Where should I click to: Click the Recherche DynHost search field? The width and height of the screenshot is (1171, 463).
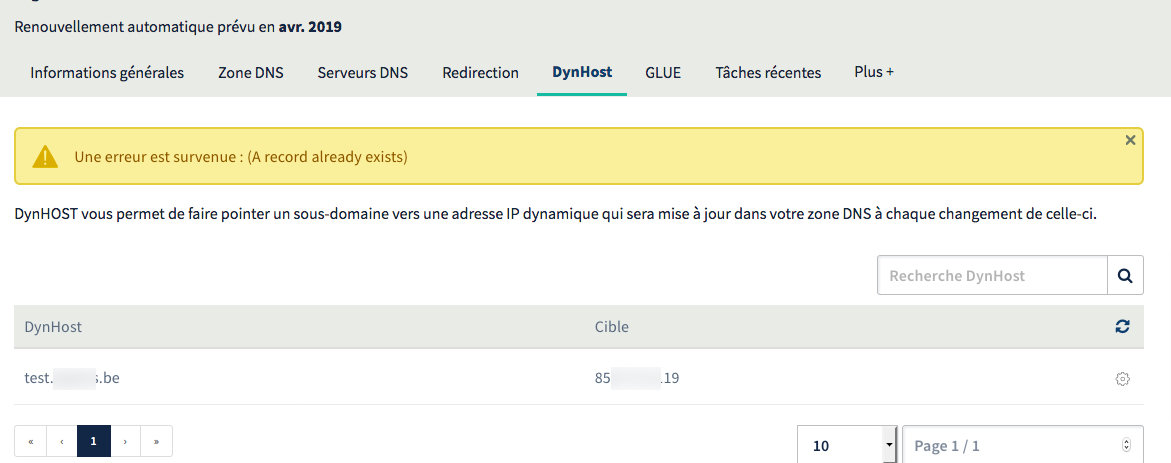click(991, 276)
